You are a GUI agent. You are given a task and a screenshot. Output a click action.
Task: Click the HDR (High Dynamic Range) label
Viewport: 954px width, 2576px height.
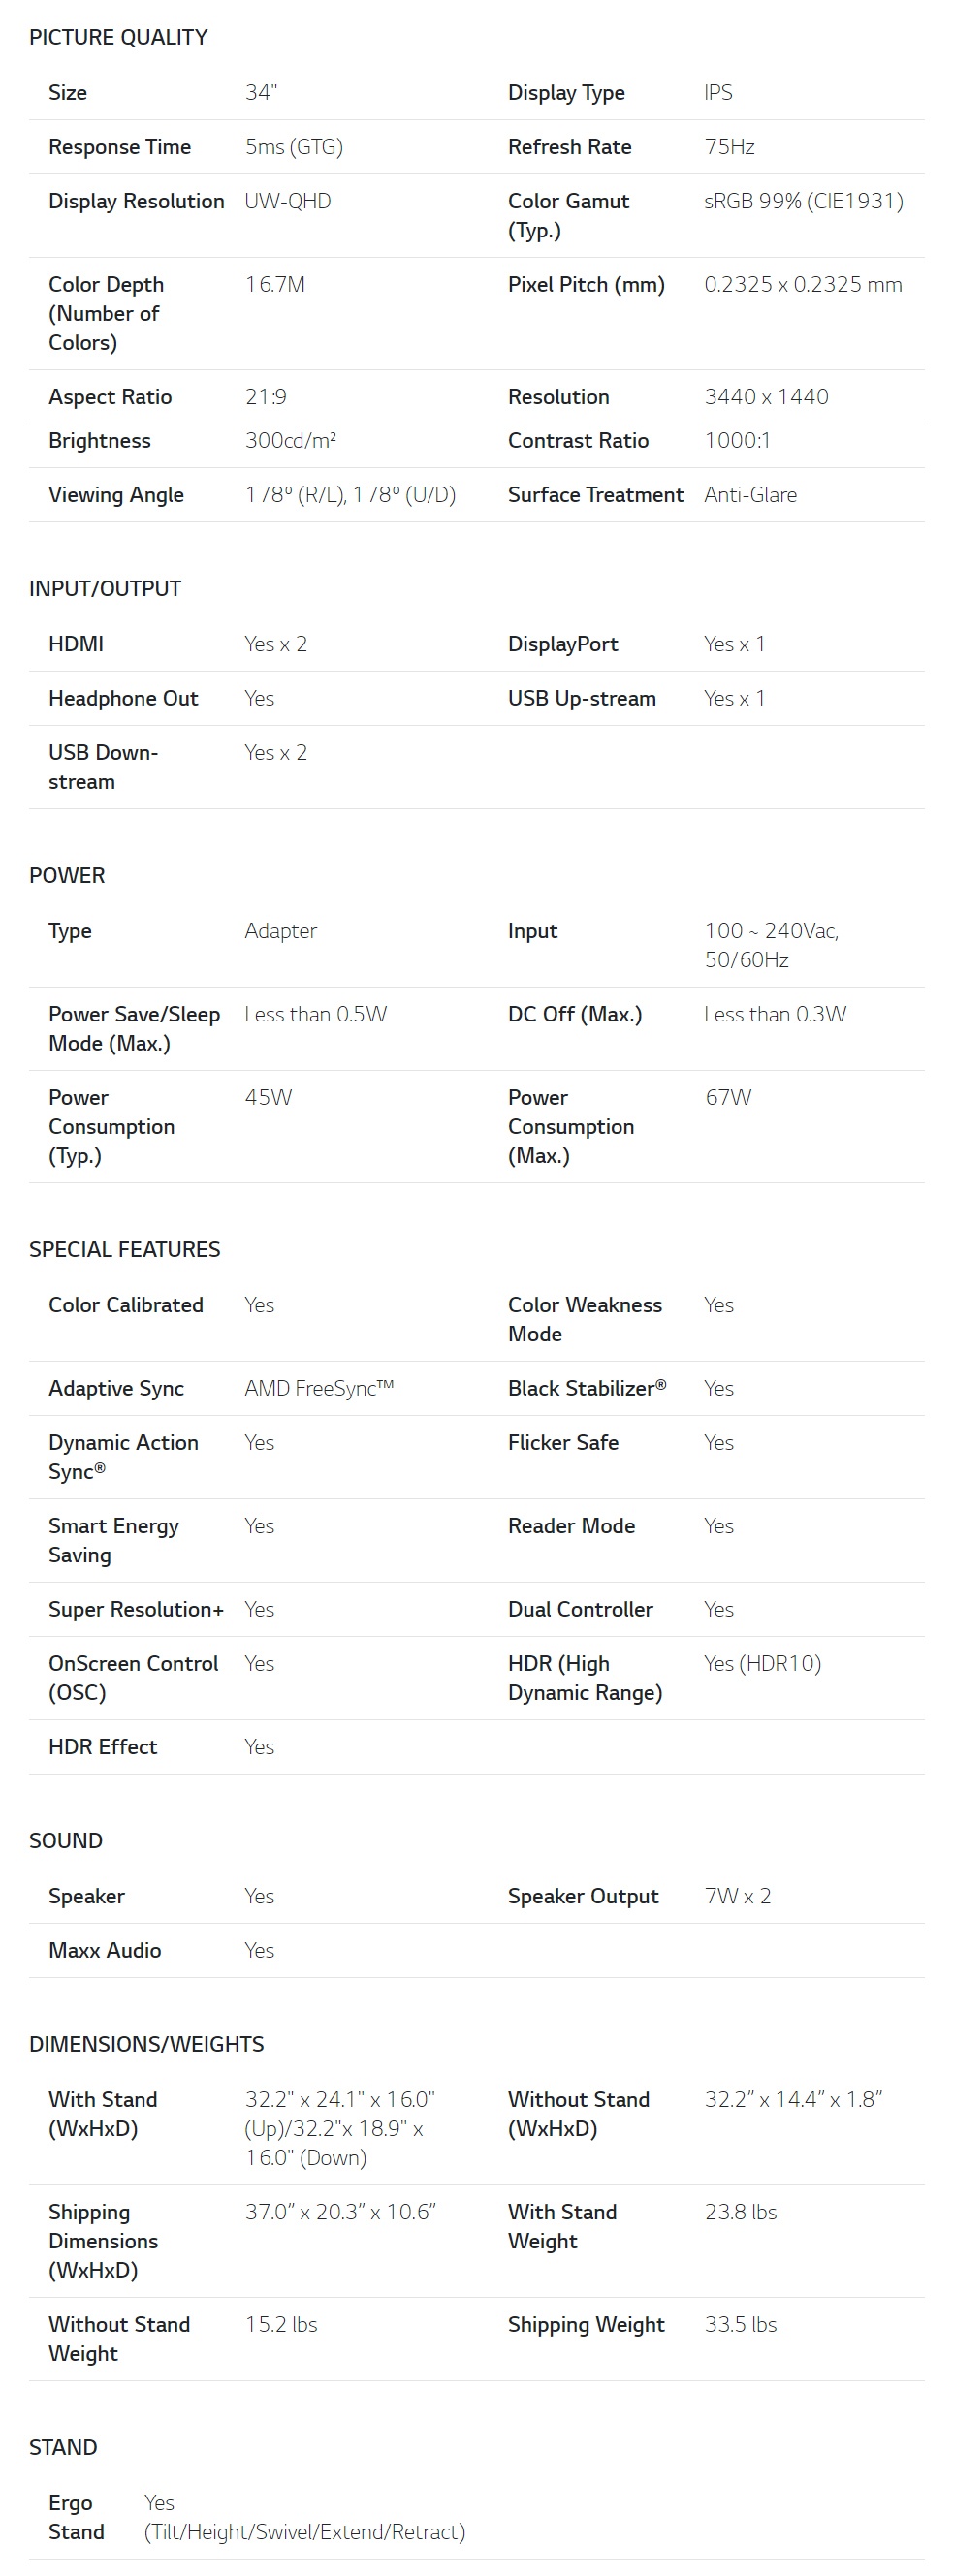tap(585, 1678)
